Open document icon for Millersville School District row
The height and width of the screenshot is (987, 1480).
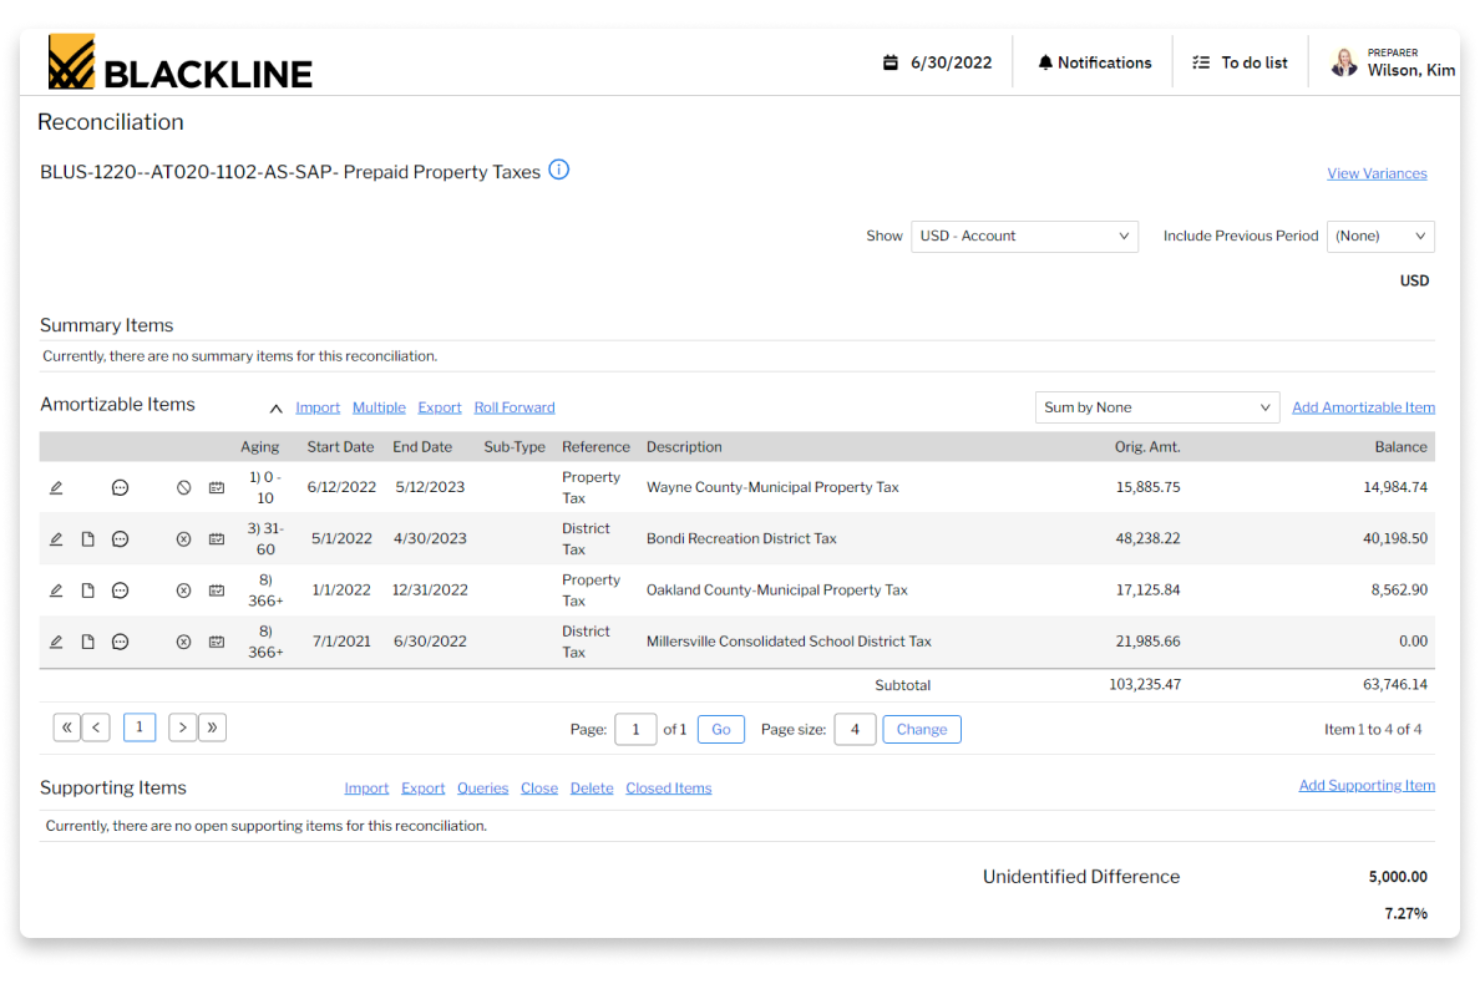[x=88, y=642]
